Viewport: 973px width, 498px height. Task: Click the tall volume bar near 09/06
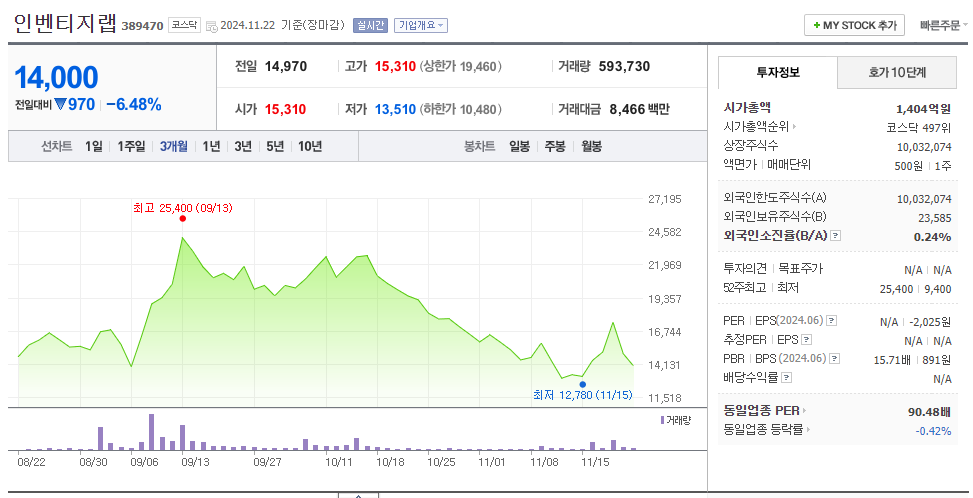click(151, 432)
